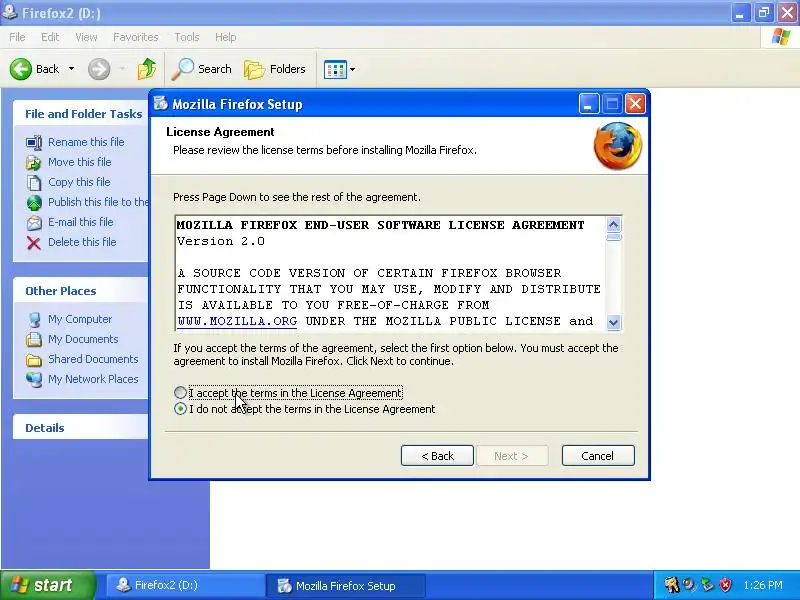Collapse the File and Folder Tasks panel header
The width and height of the screenshot is (800, 600).
click(82, 114)
